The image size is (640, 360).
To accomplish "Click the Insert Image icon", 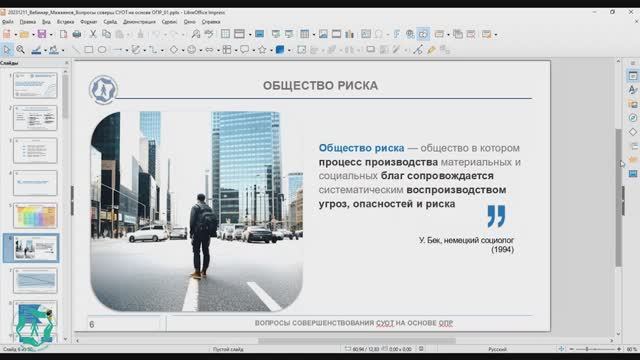I will [323, 34].
